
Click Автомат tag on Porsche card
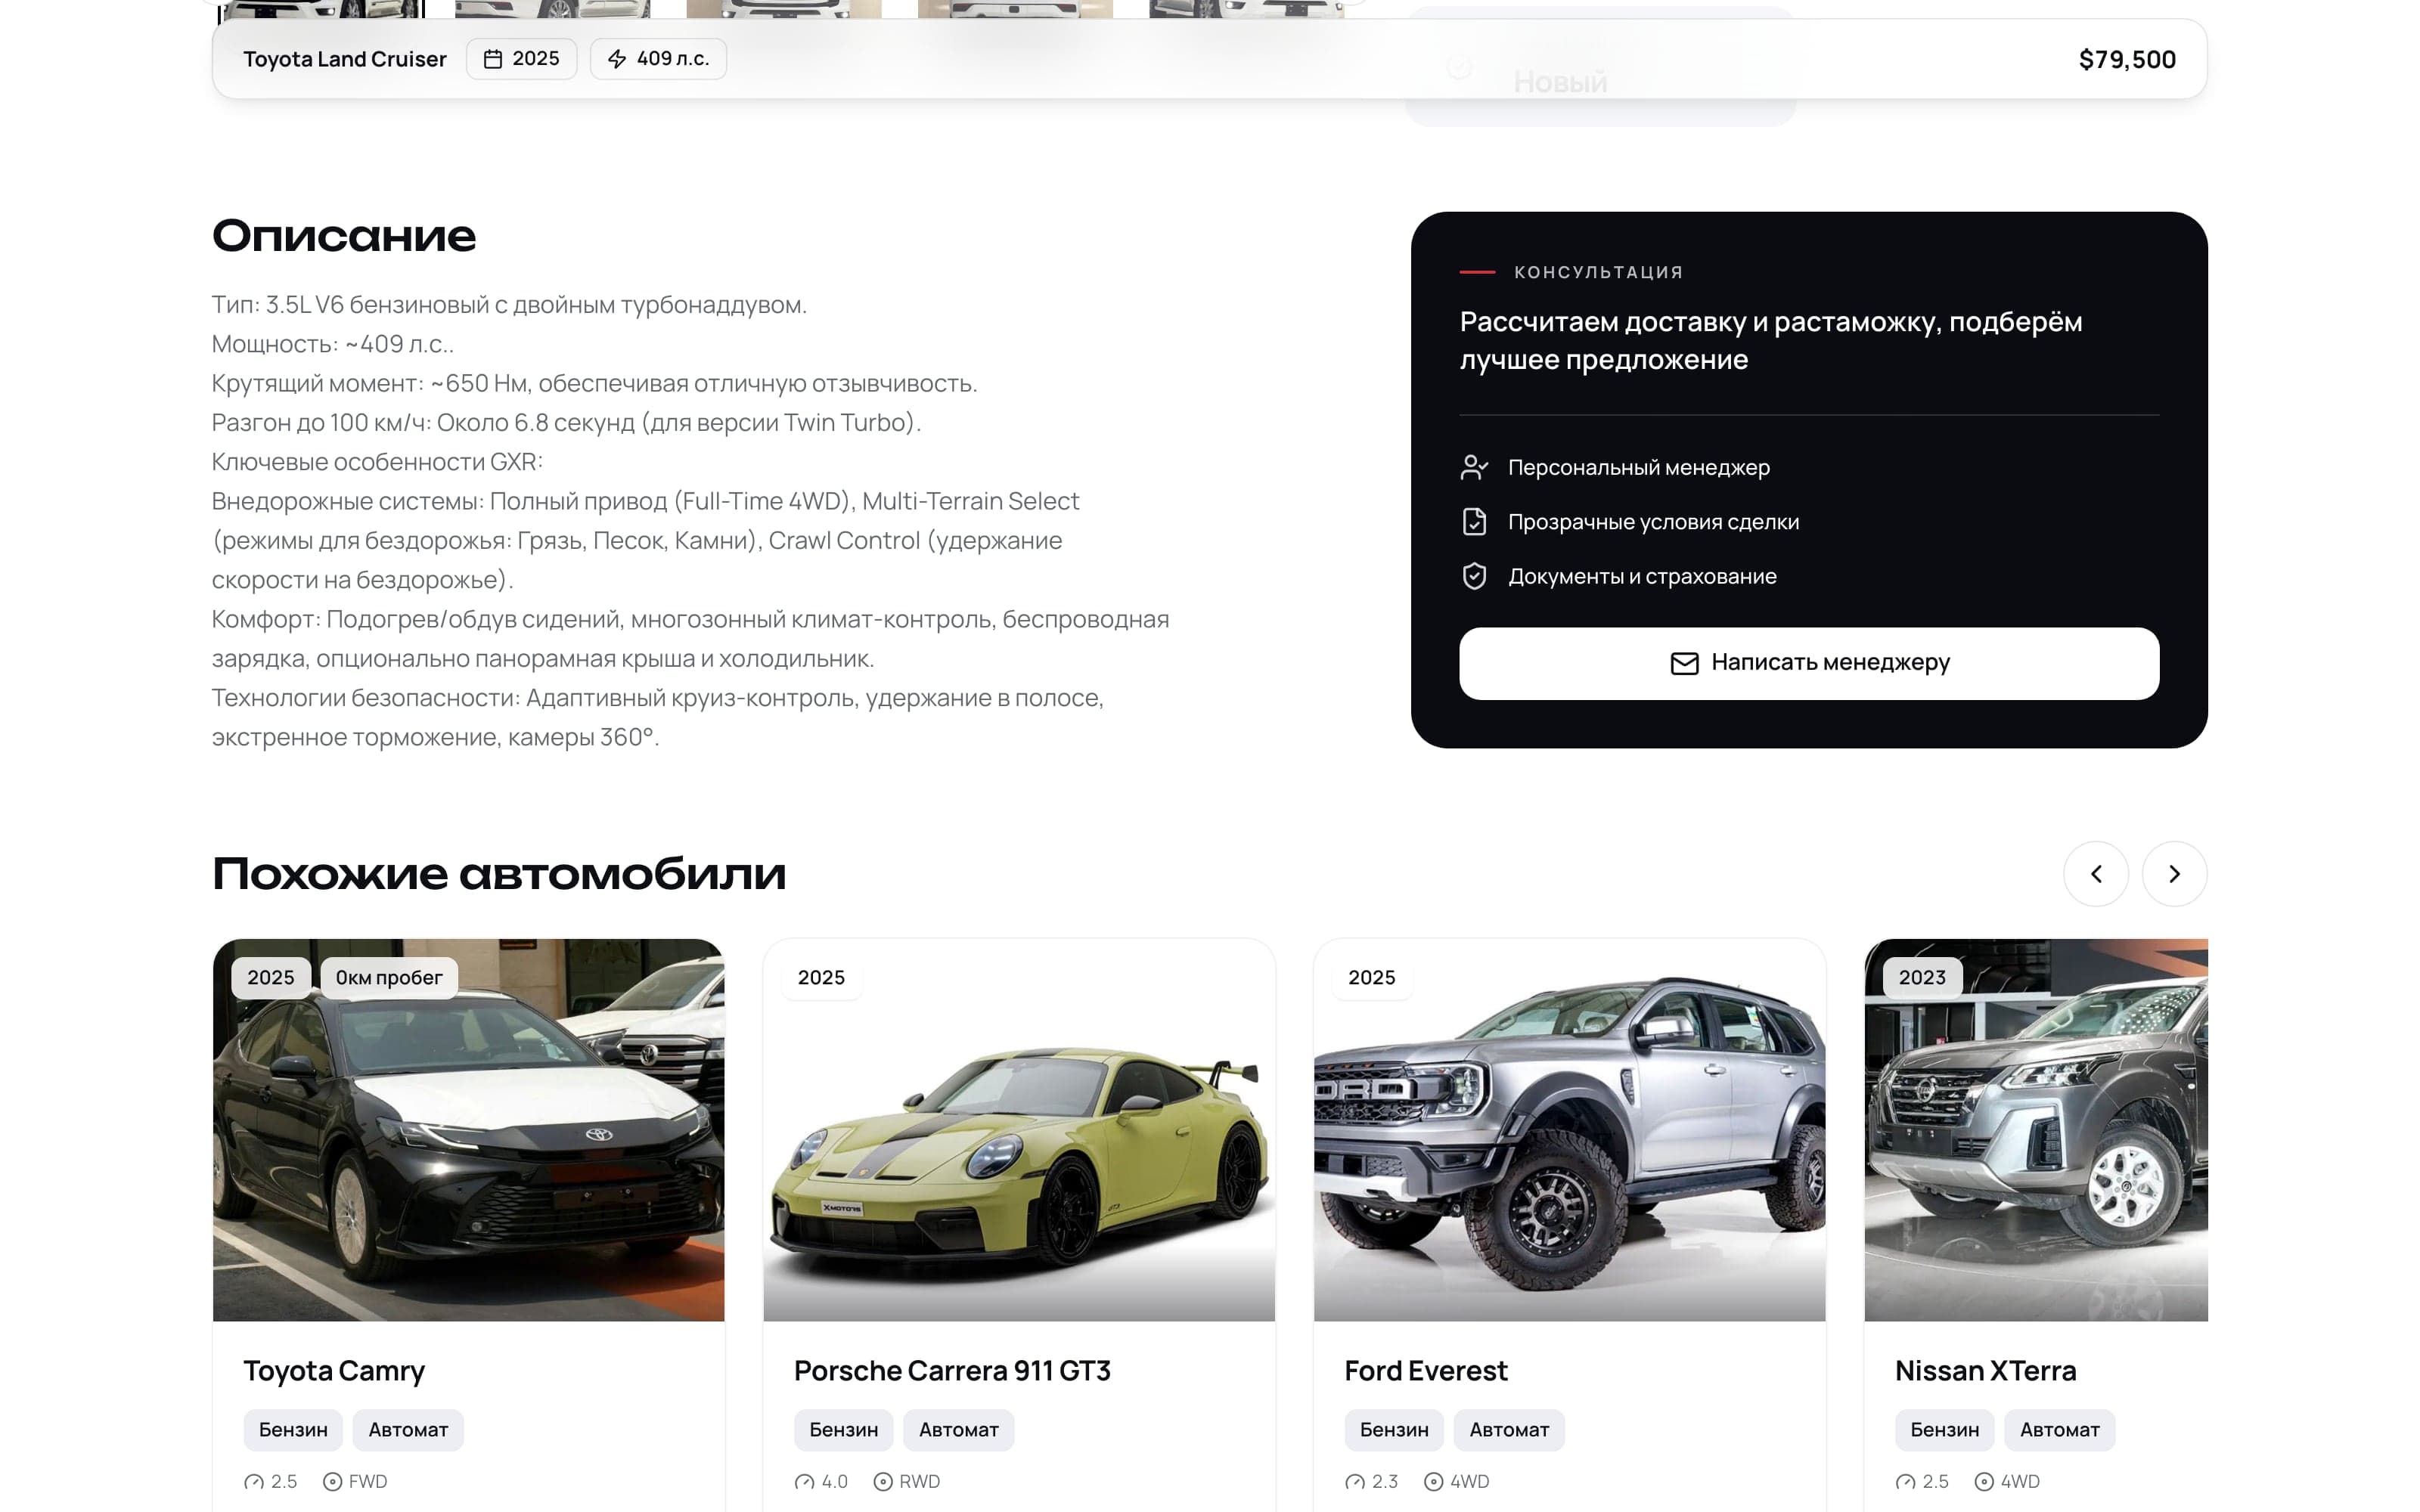click(959, 1430)
